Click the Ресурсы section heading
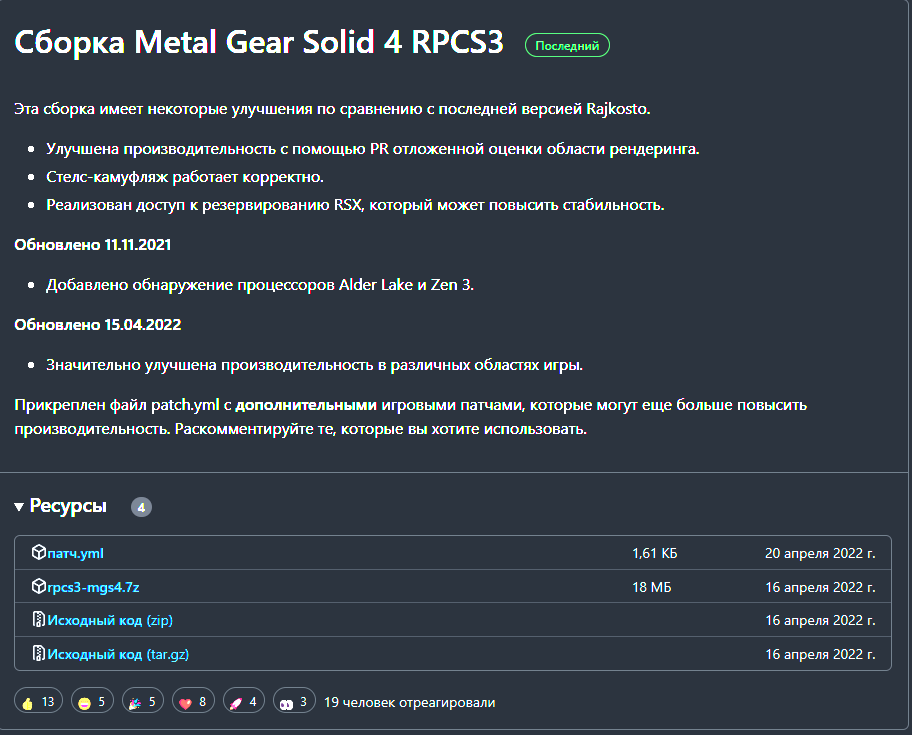 pos(68,507)
